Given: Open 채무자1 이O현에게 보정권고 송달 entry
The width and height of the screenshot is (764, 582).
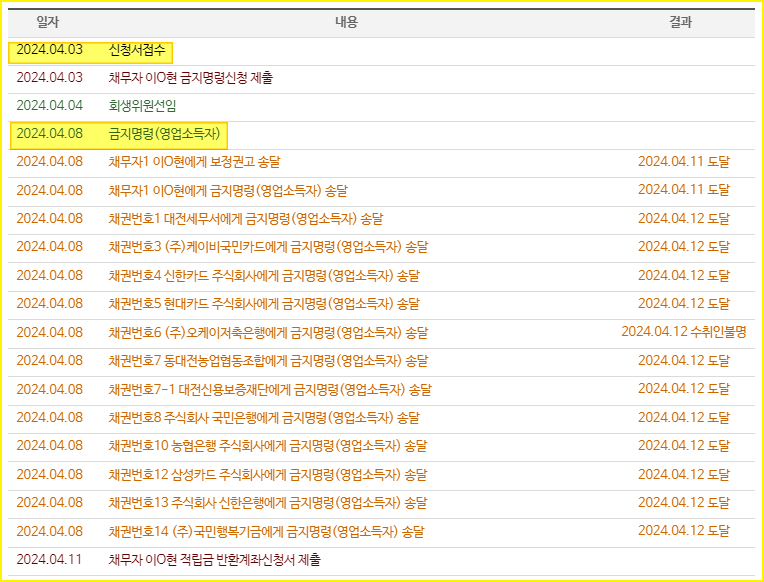Looking at the screenshot, I should [x=194, y=162].
